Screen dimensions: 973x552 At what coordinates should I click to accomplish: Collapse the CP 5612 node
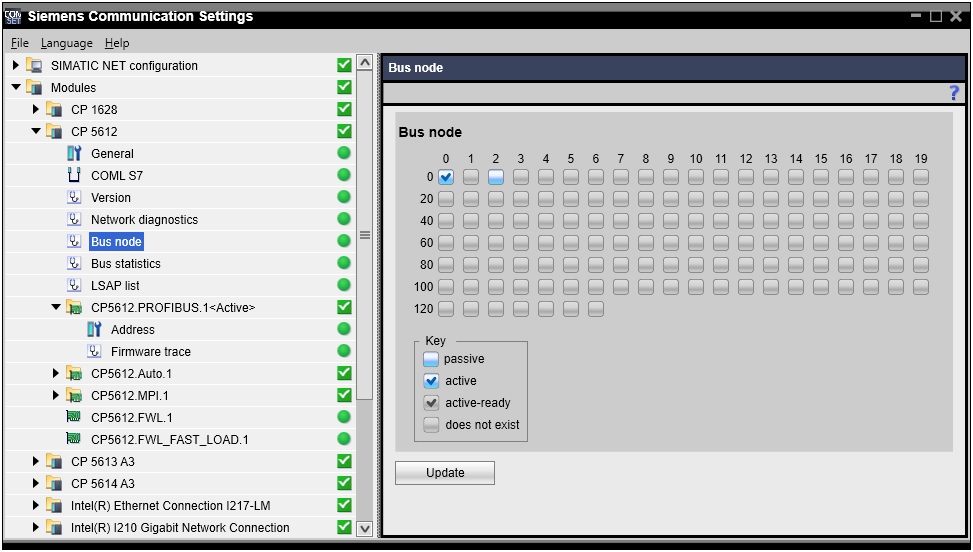pyautogui.click(x=36, y=131)
